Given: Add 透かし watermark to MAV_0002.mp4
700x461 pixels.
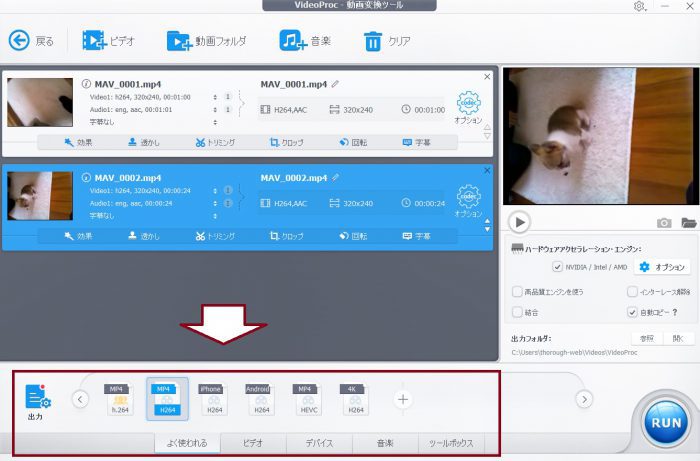Looking at the screenshot, I should point(143,236).
